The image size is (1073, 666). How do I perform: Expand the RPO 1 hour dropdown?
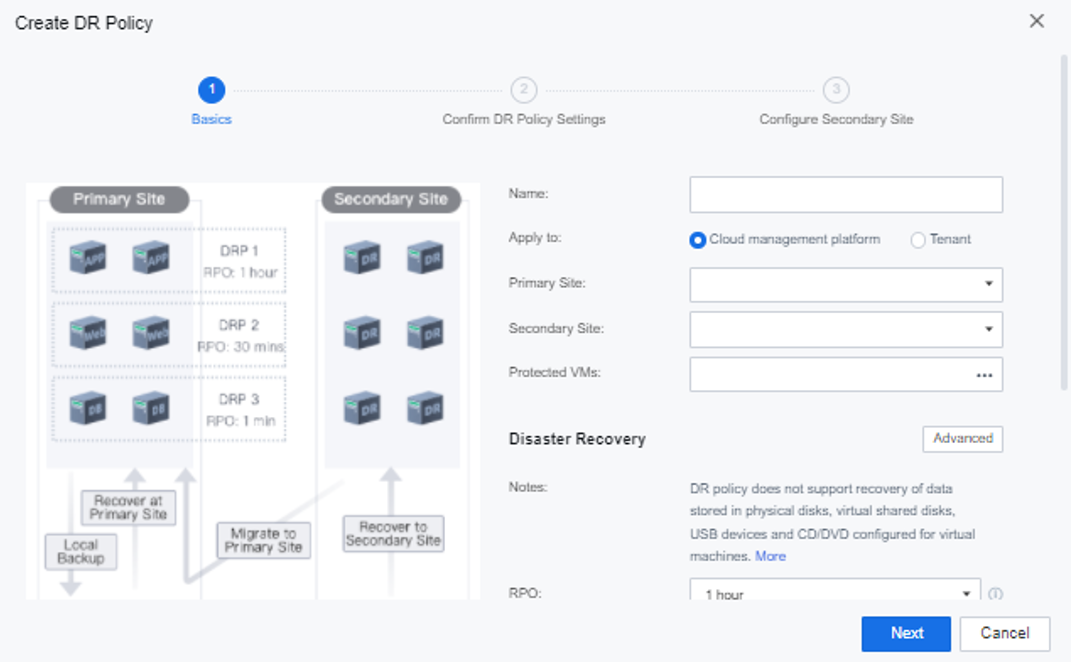[x=835, y=590]
